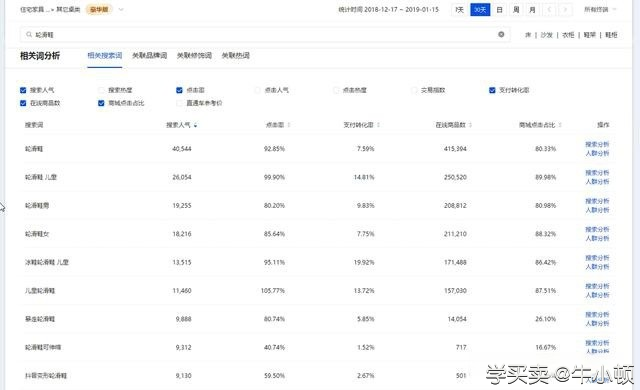This screenshot has height=390, width=640.
Task: Sort by the 搜索人气 column arrow
Action: pyautogui.click(x=196, y=125)
